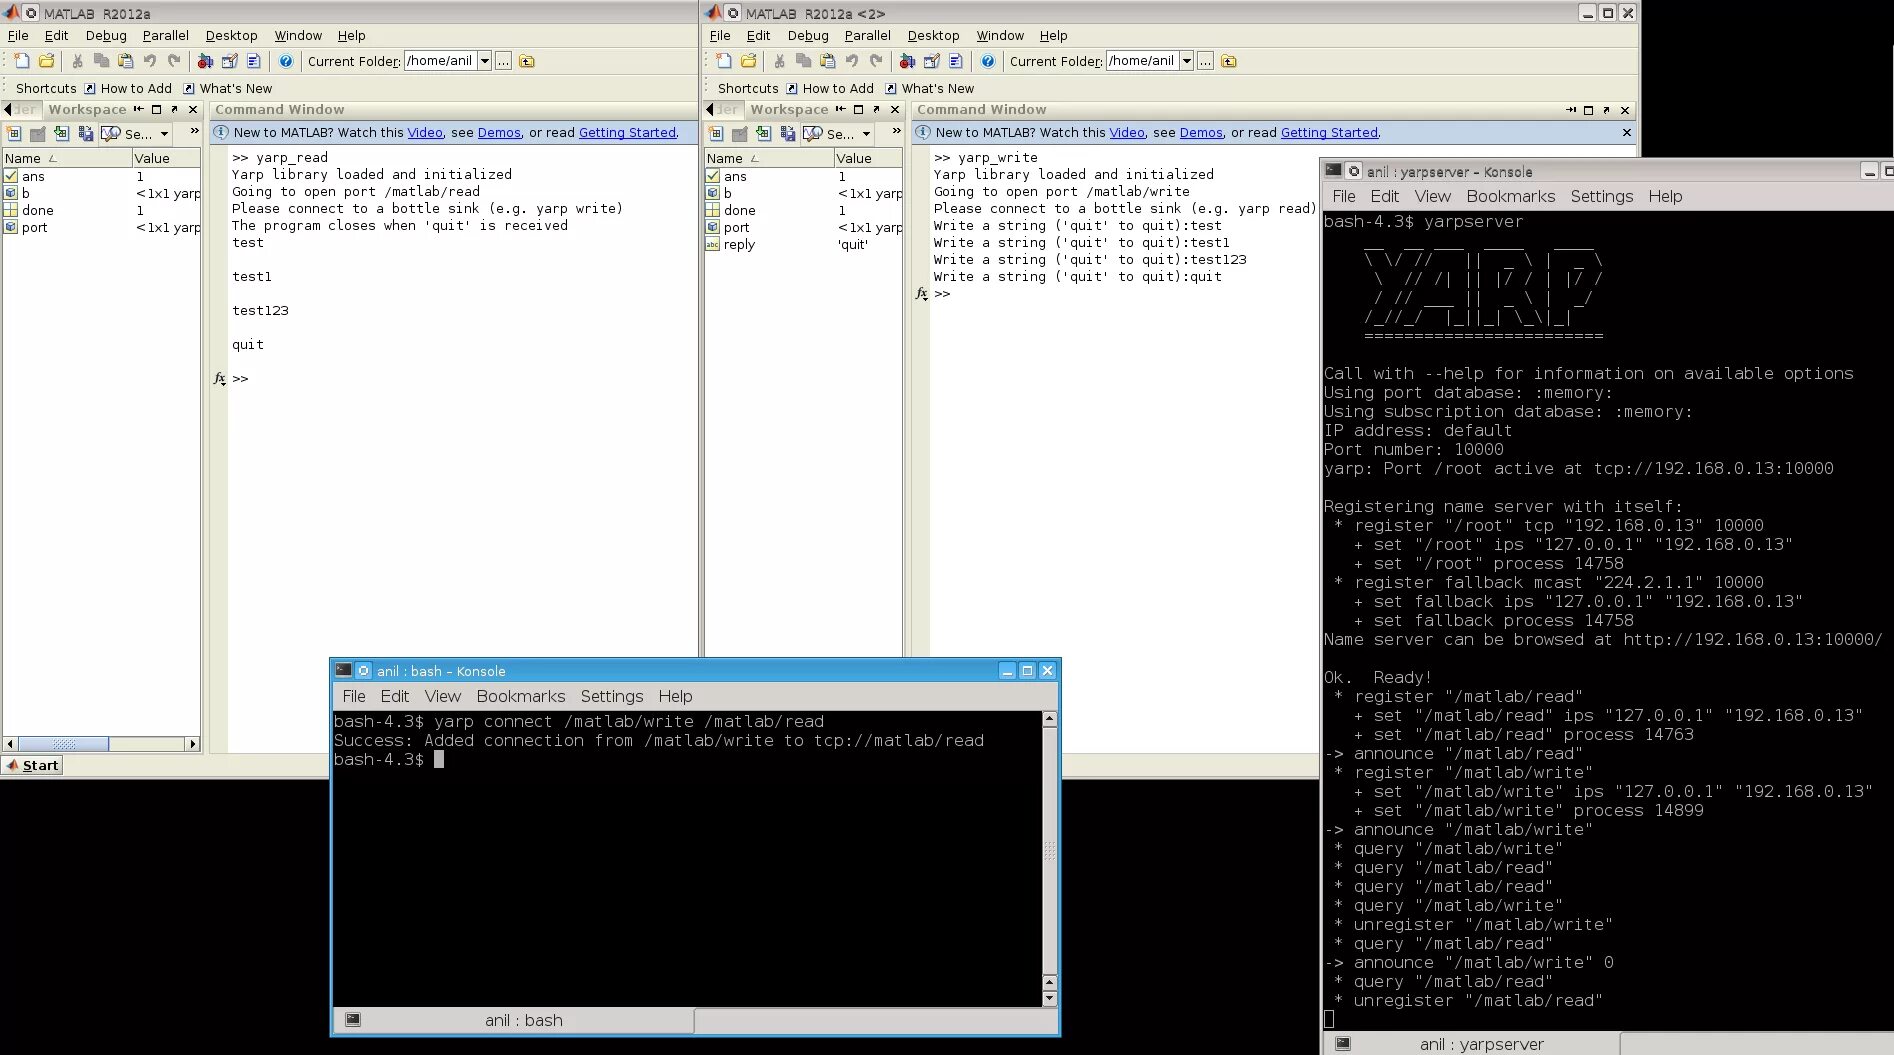
Task: Show previous panel tab in first MATLAB window
Action: coord(8,109)
